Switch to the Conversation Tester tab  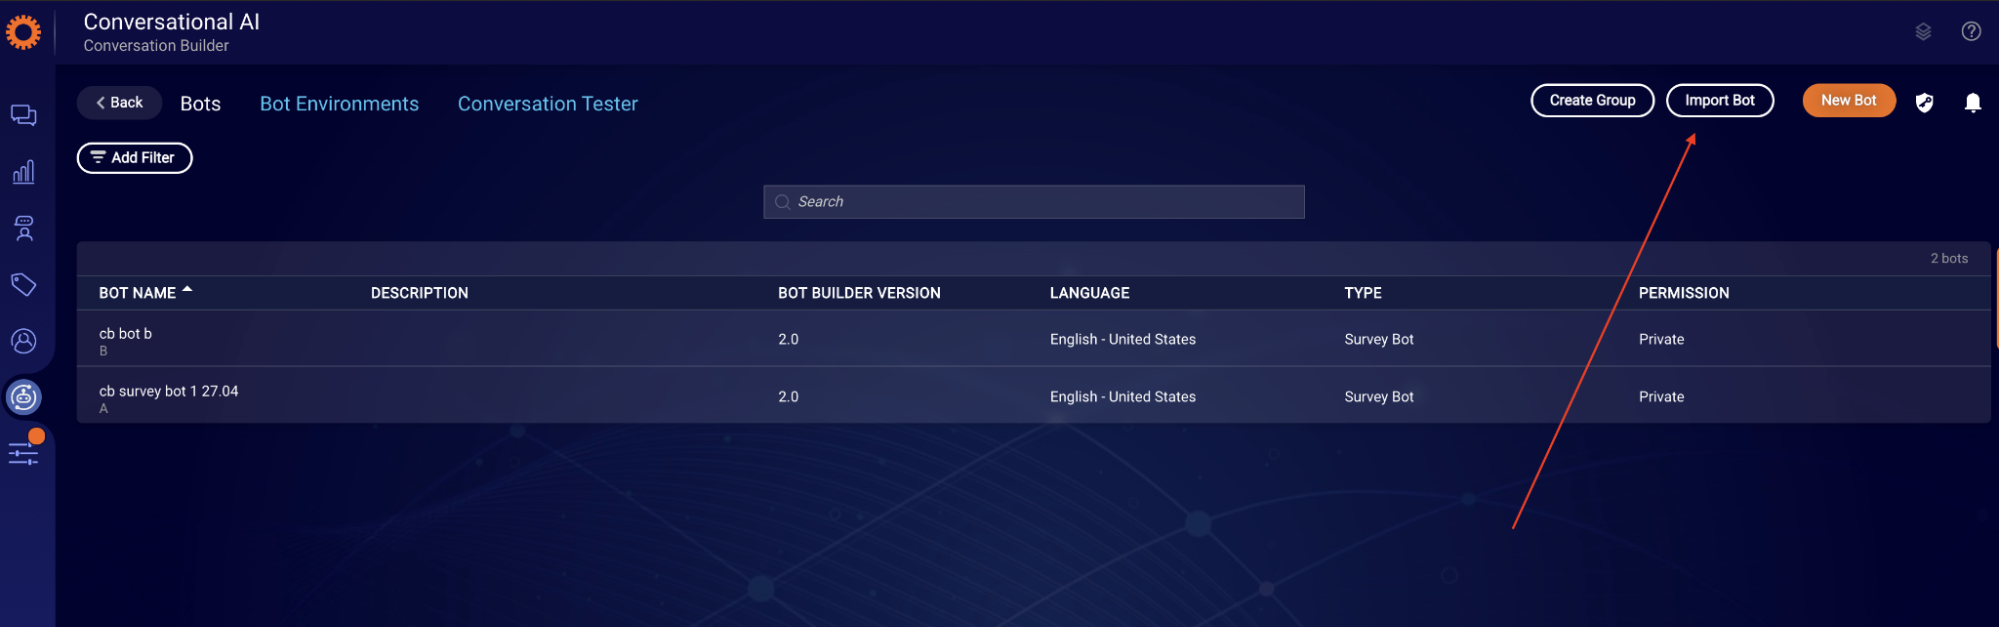click(548, 104)
